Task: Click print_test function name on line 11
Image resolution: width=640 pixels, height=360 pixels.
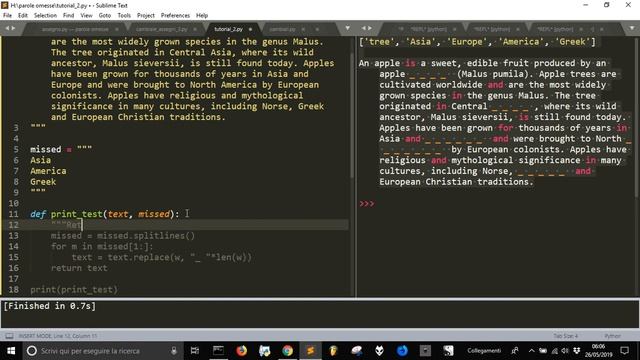Action: tap(77, 214)
